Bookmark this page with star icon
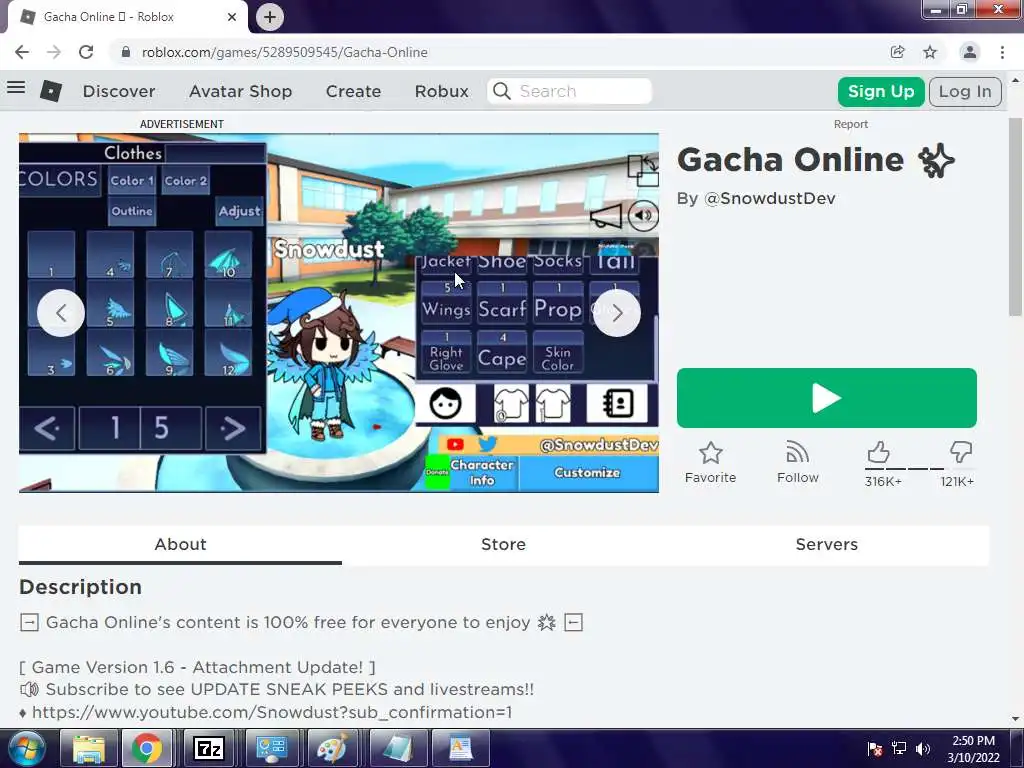1024x768 pixels. (930, 52)
